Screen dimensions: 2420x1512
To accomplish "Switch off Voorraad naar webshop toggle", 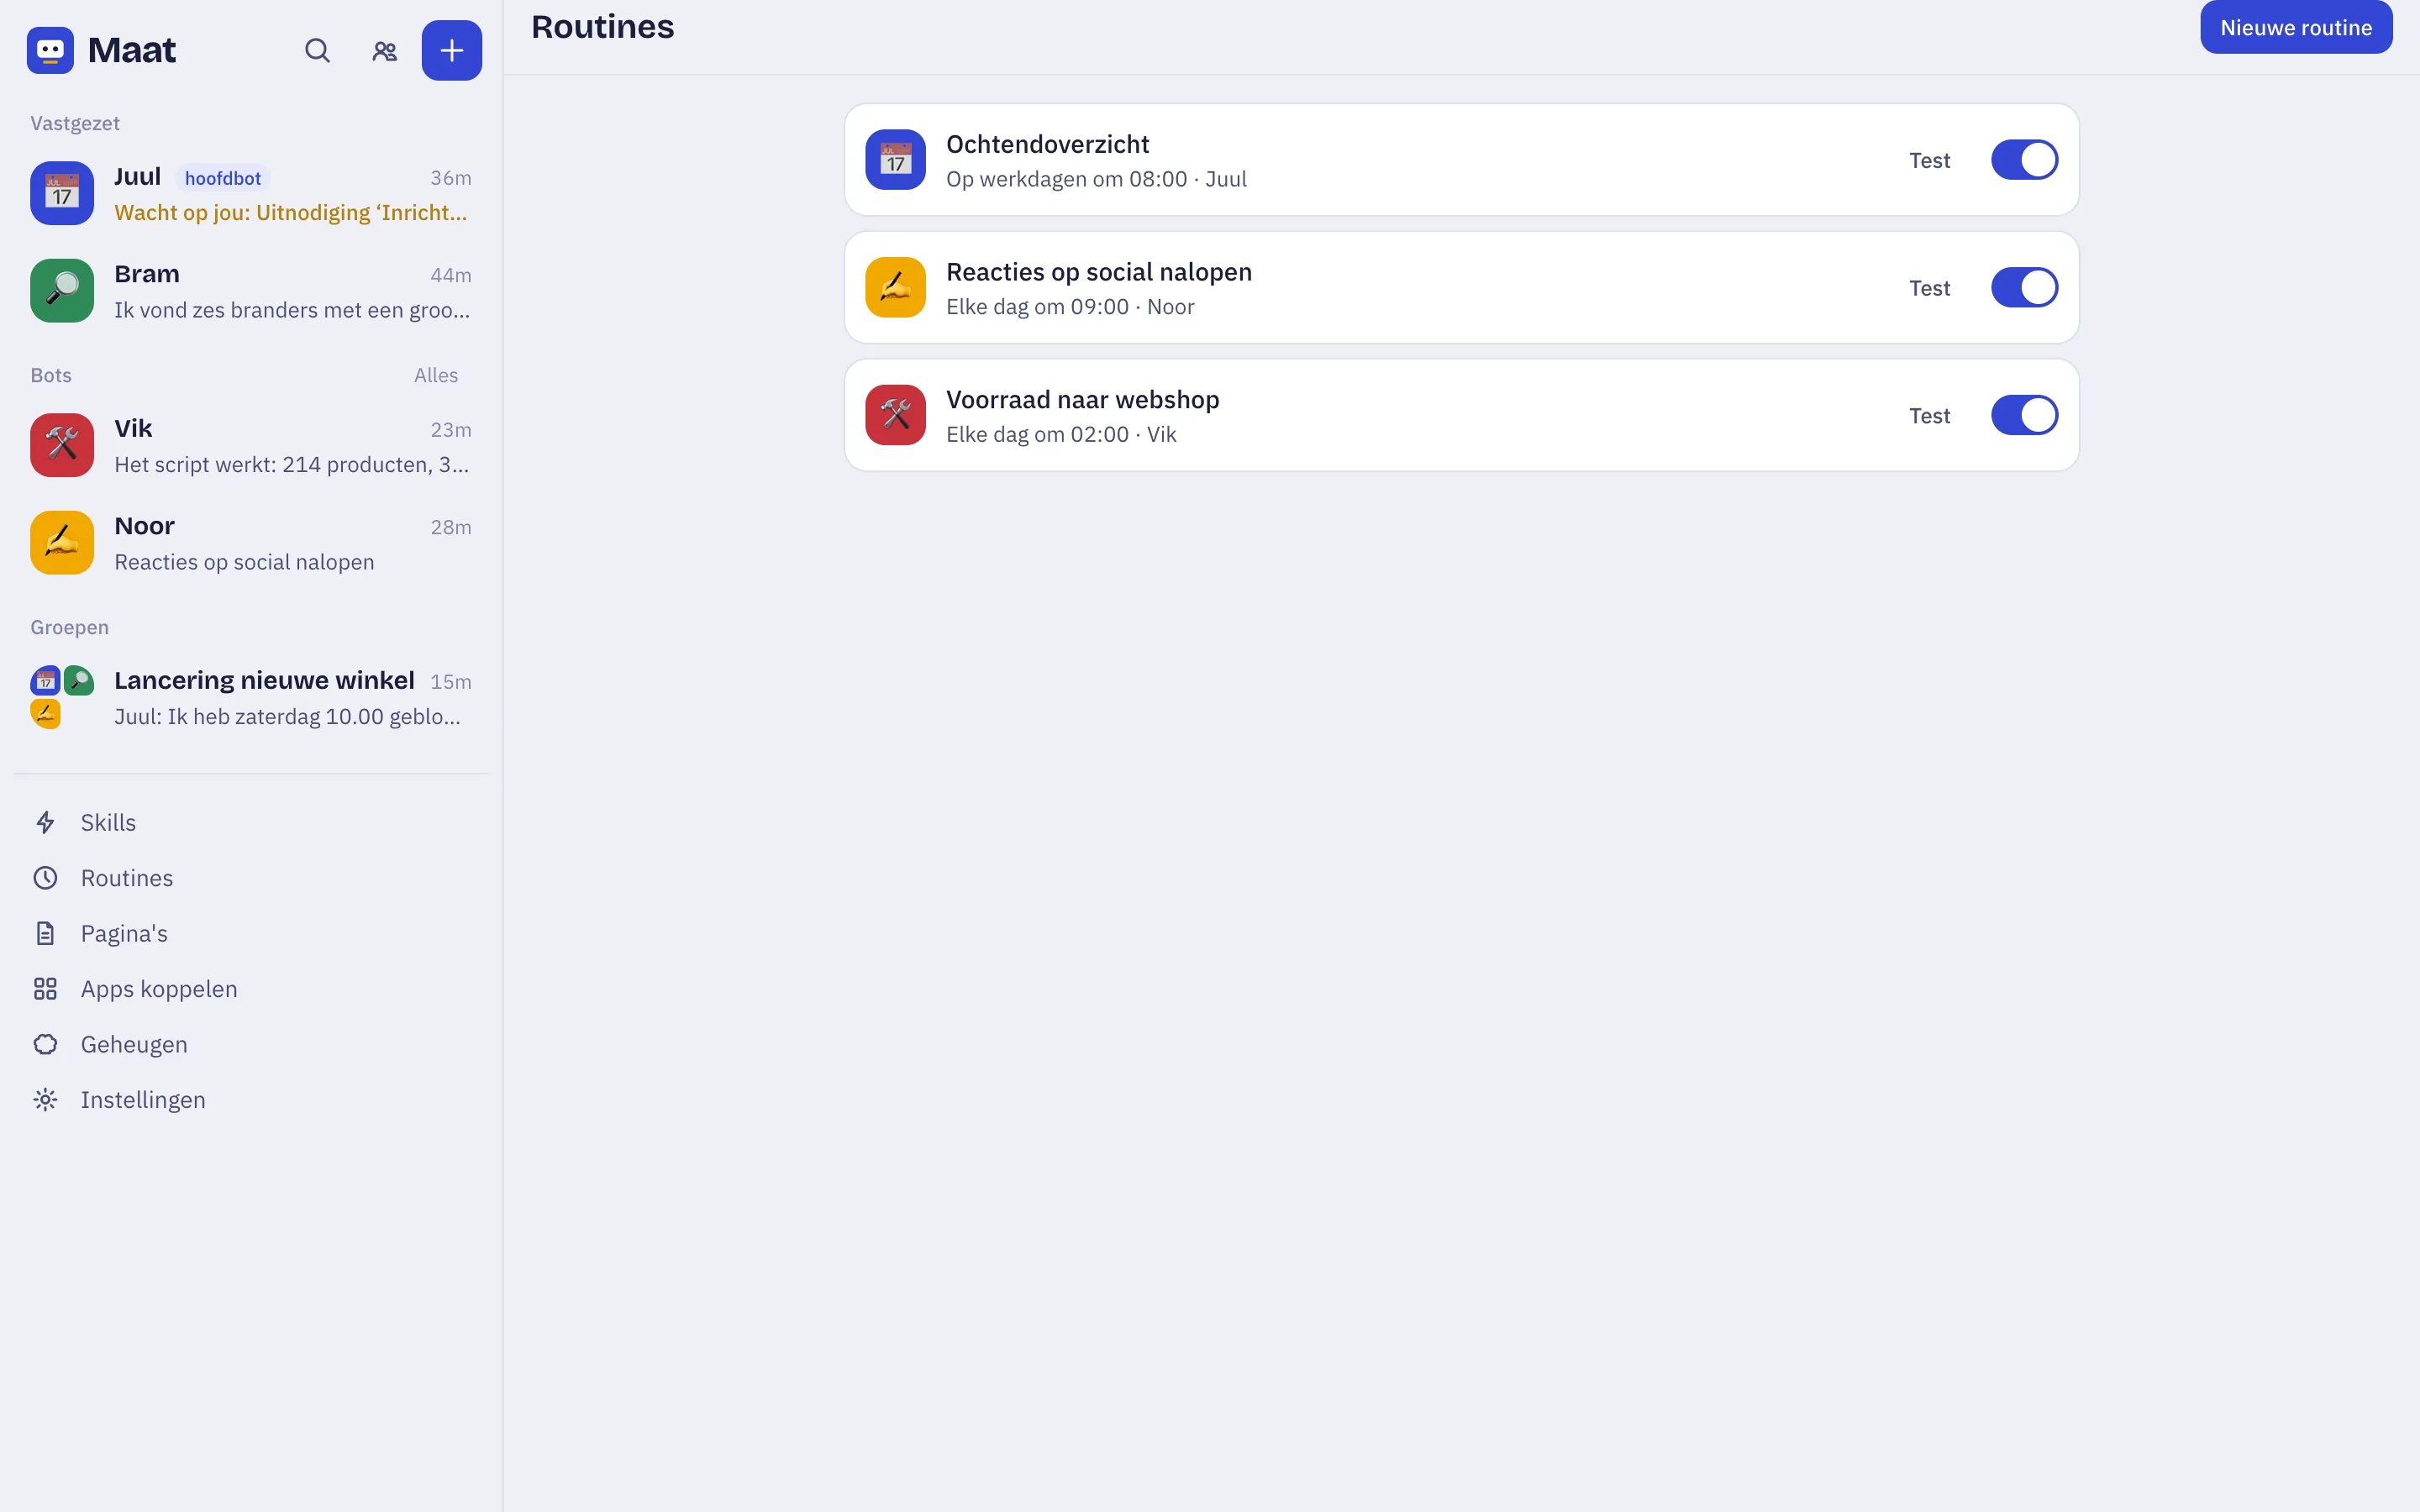I will [x=2024, y=415].
